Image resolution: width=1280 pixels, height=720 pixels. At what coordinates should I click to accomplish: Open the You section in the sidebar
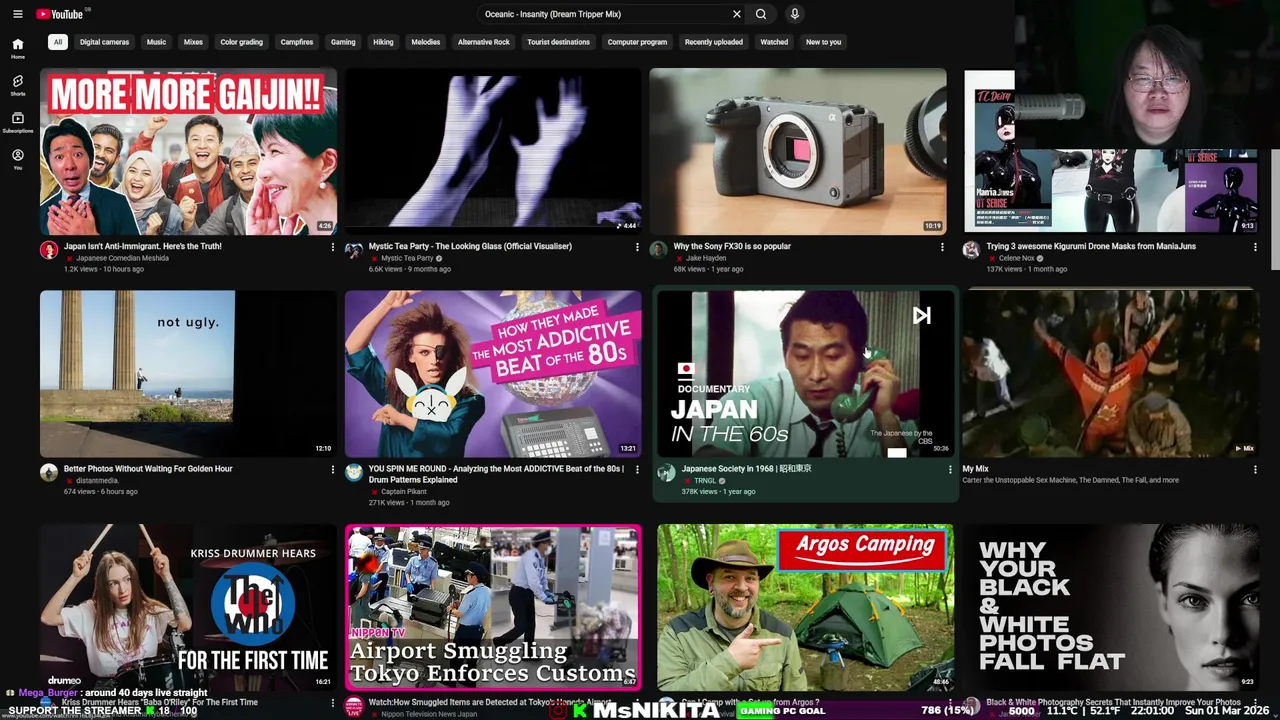click(x=17, y=159)
